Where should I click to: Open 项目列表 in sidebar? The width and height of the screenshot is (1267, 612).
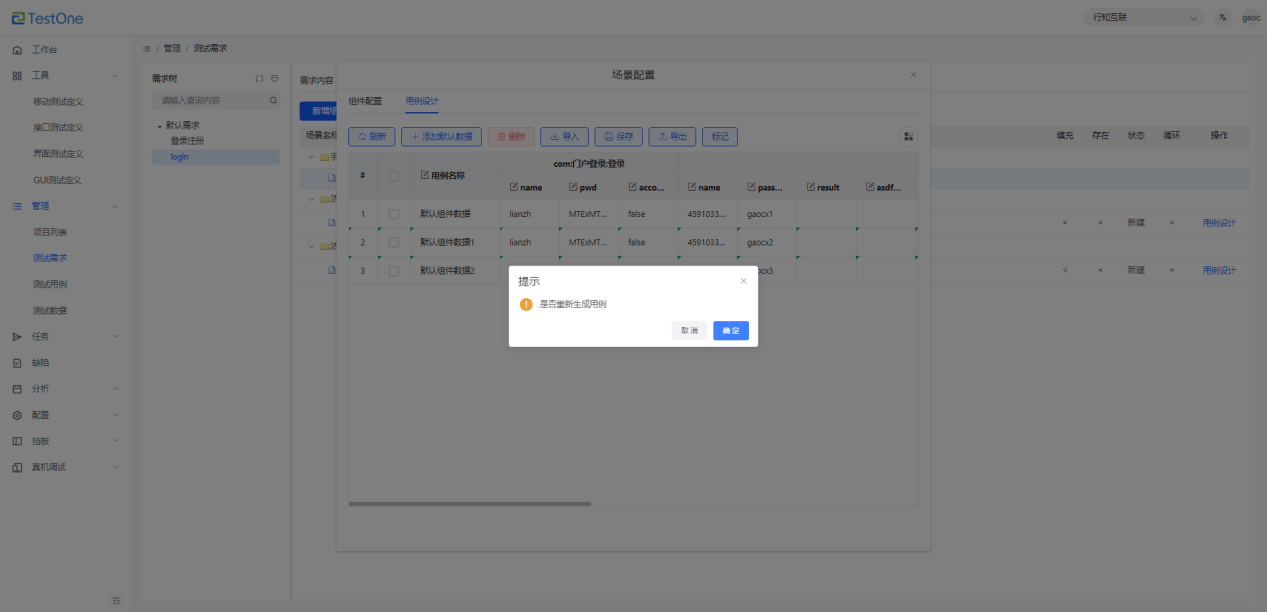point(50,232)
